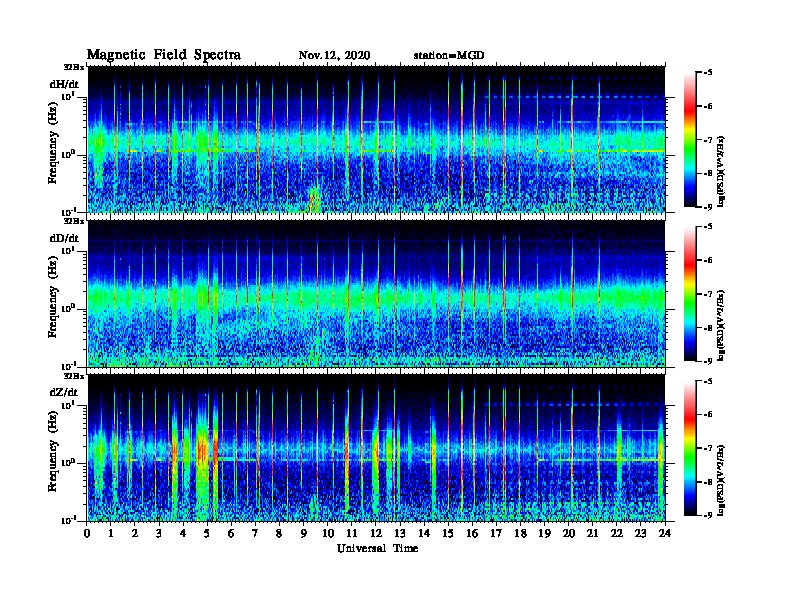The image size is (792, 612).
Task: Click the hour 2 tick label
Action: click(135, 534)
